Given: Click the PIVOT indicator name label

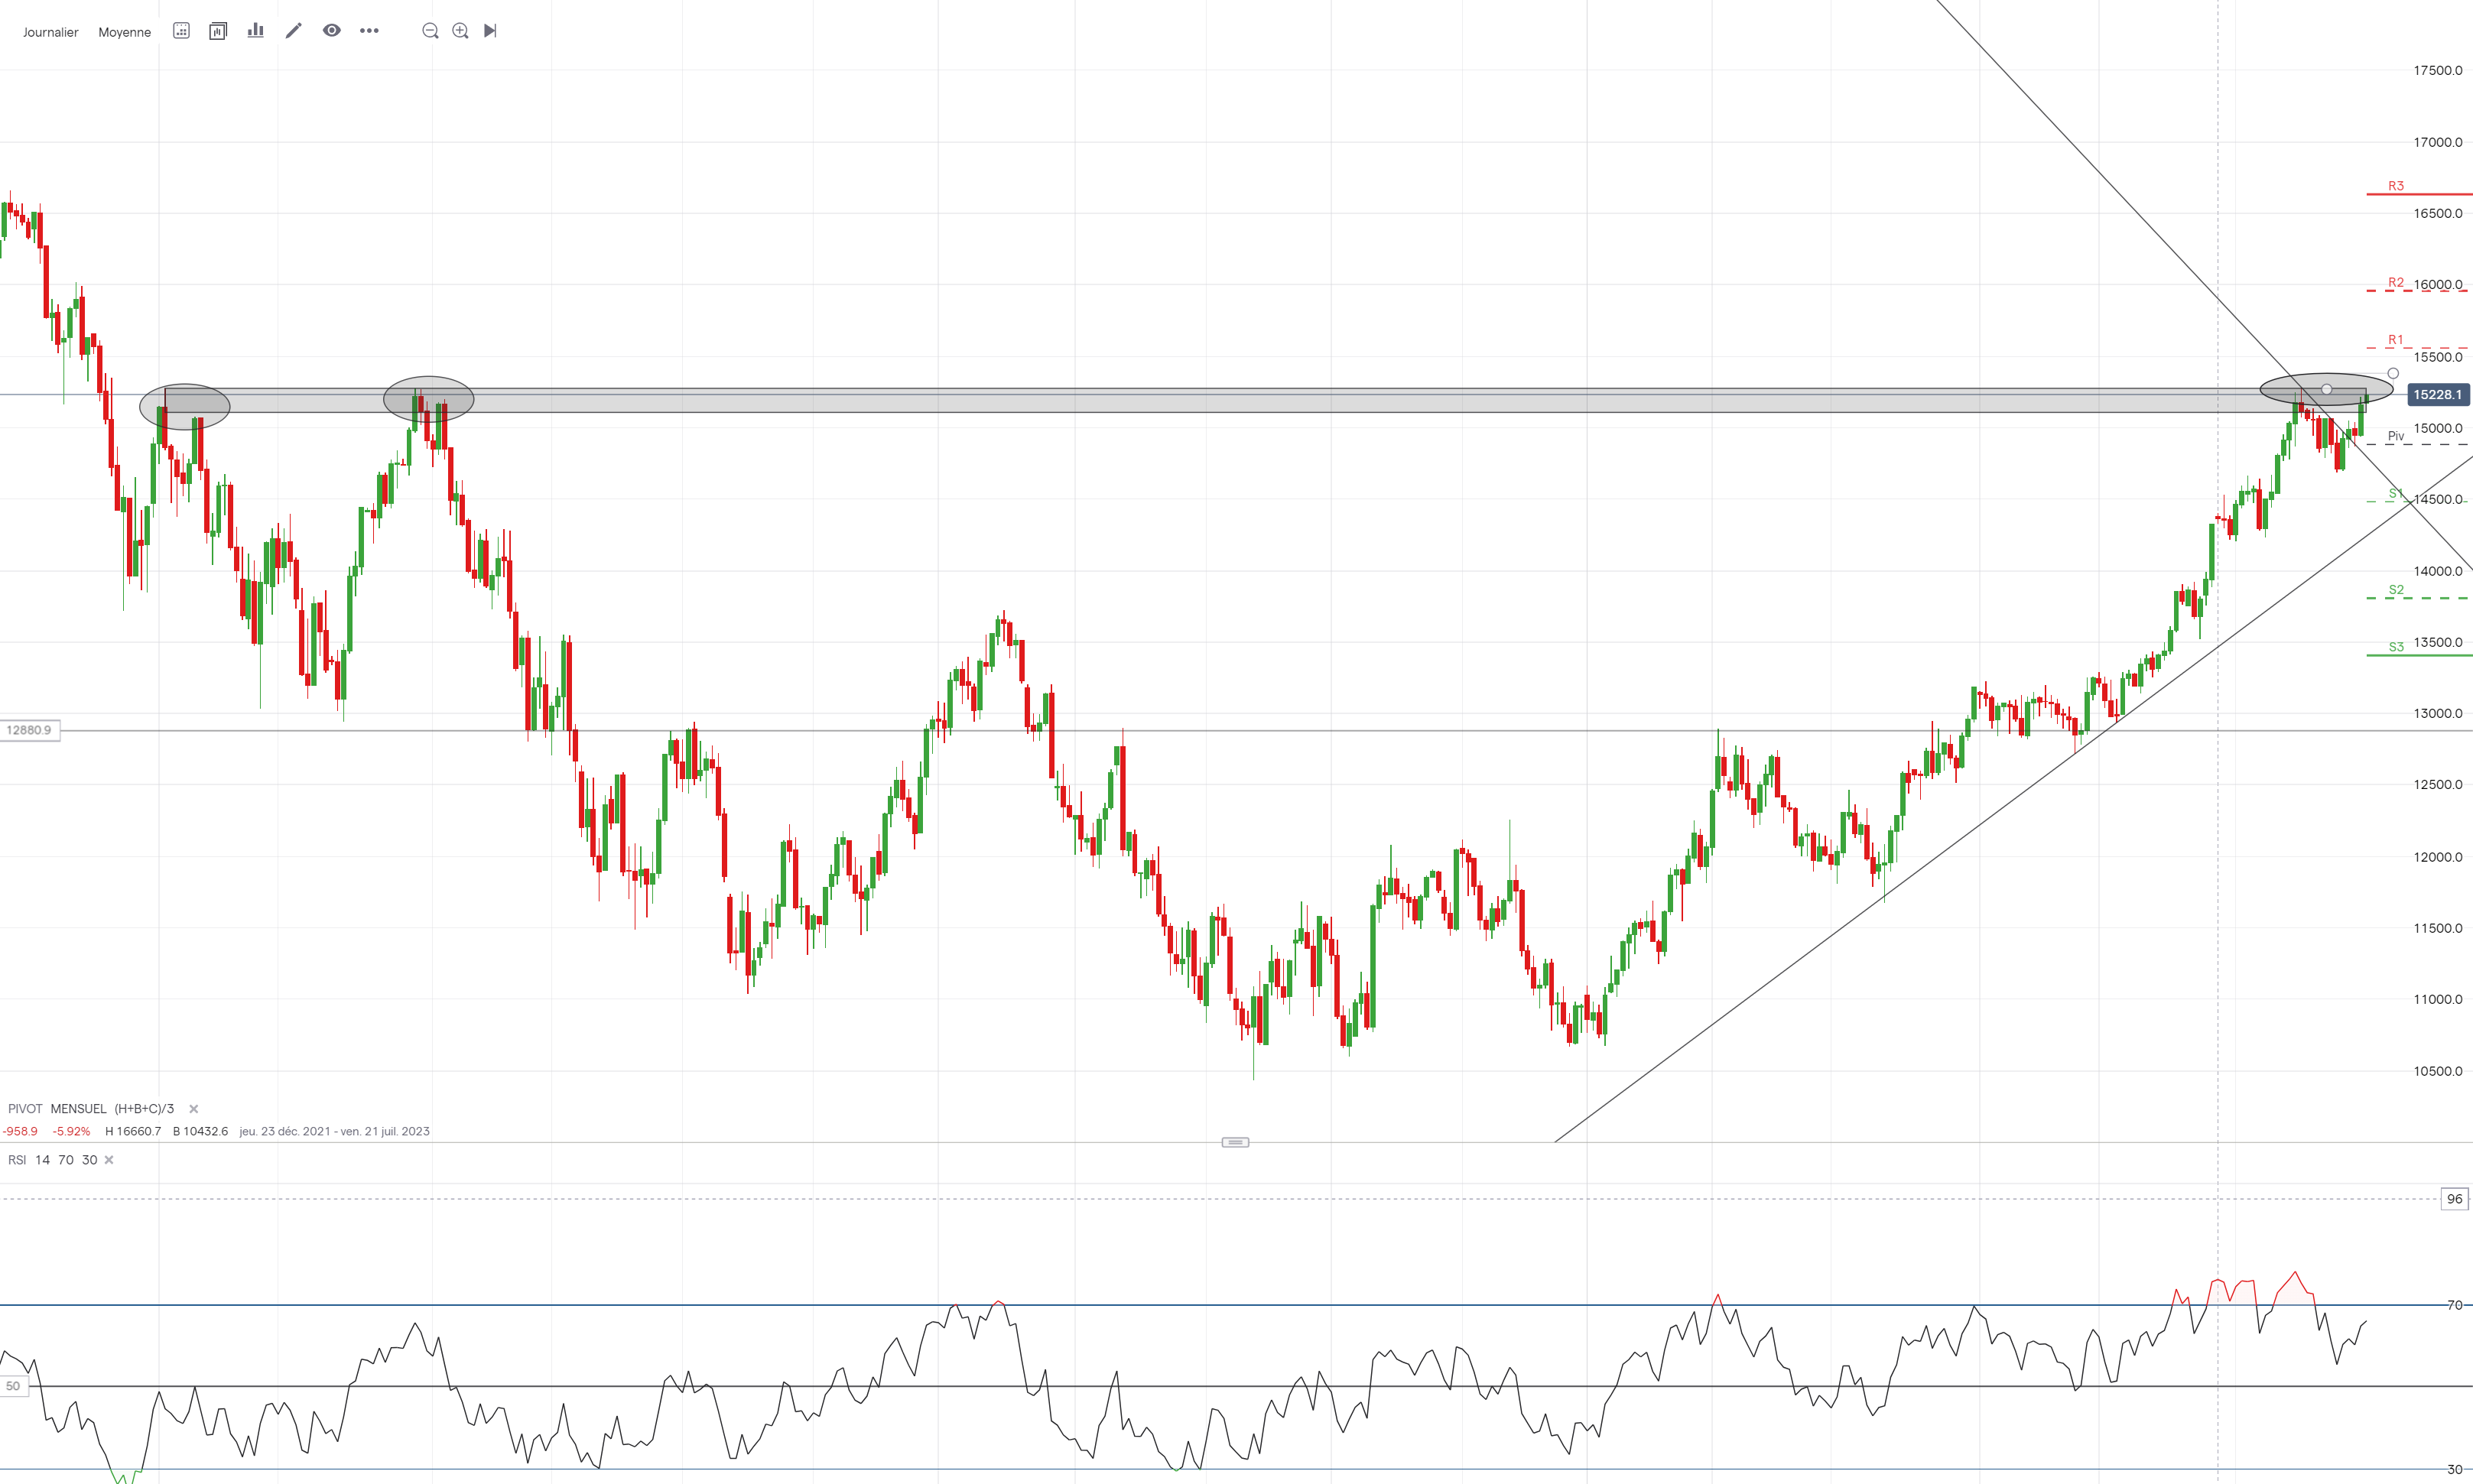Looking at the screenshot, I should click(x=25, y=1109).
